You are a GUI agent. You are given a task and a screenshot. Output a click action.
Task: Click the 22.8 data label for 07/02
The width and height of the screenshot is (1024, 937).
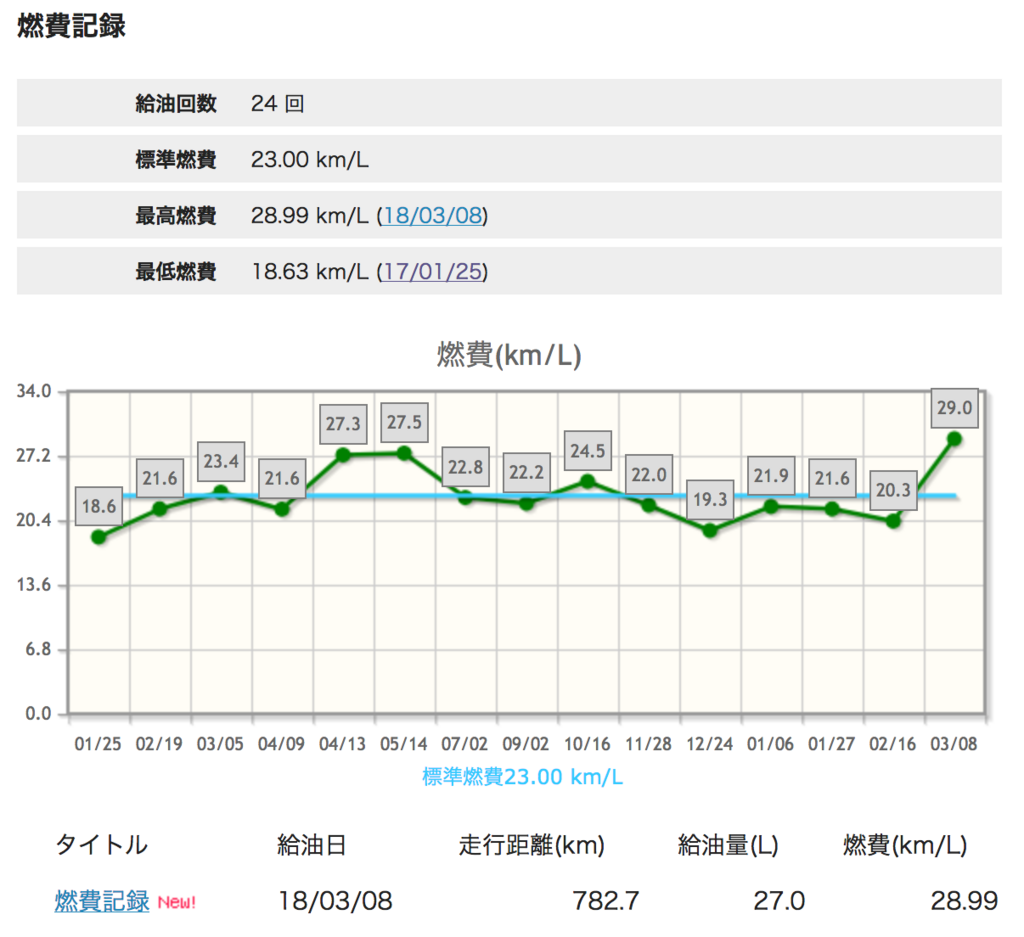point(466,468)
